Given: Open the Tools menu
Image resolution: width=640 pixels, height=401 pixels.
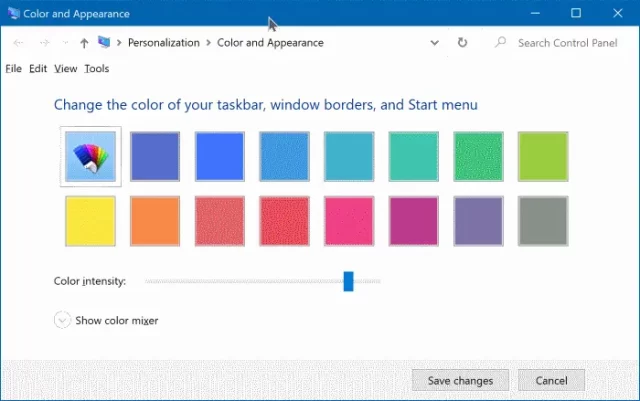Looking at the screenshot, I should [x=97, y=69].
